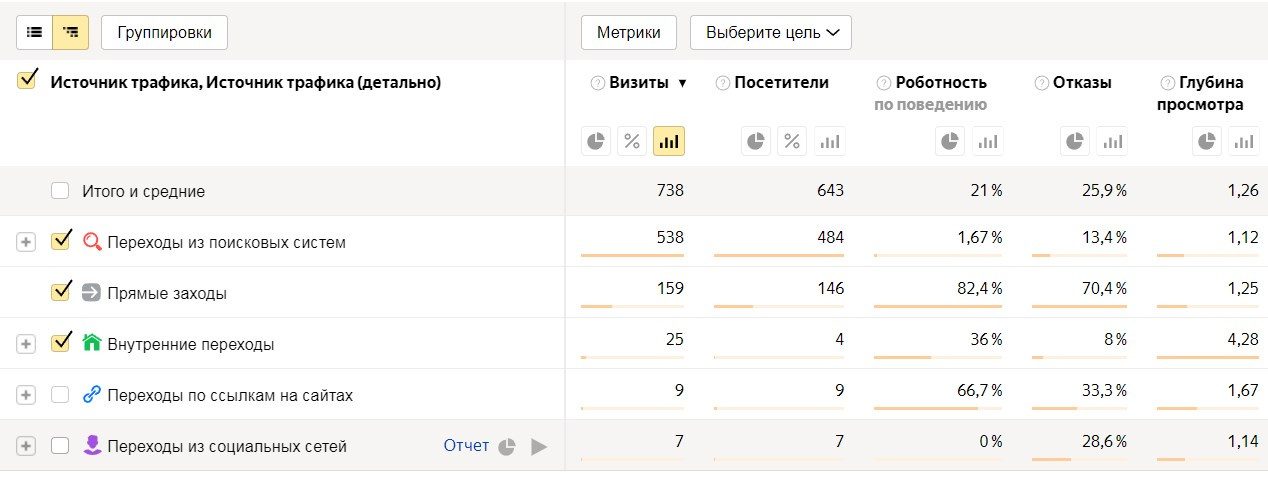
Task: Show pie chart for Визиты column
Action: click(x=596, y=141)
